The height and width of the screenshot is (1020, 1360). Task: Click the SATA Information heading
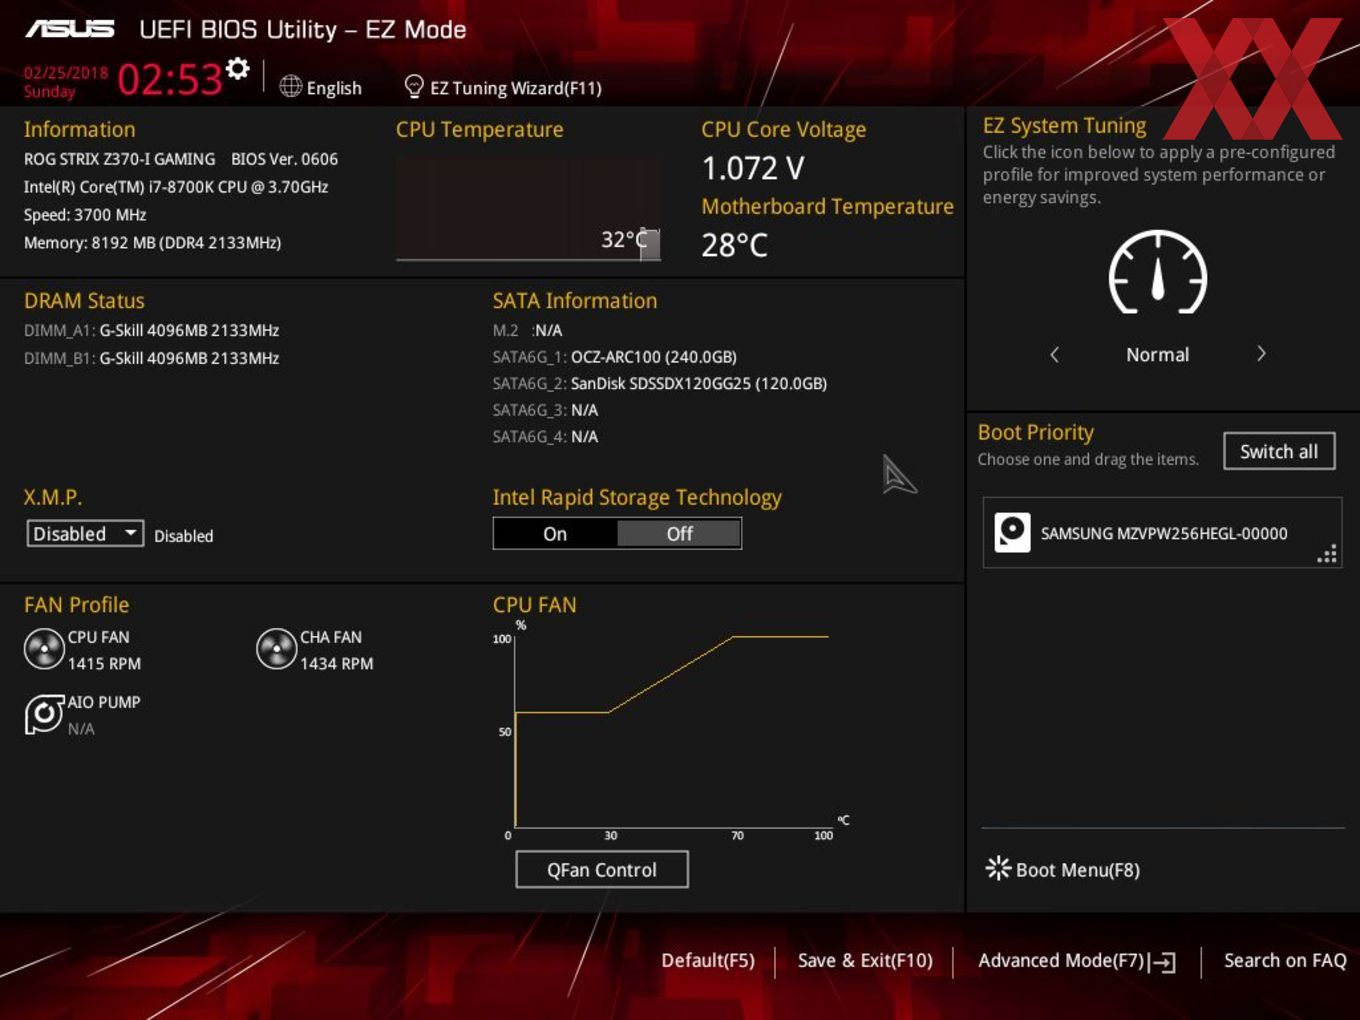574,301
